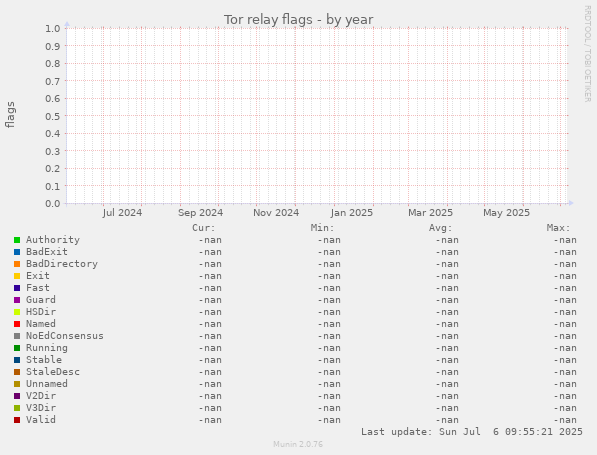Click the Avg: column header

tap(441, 228)
